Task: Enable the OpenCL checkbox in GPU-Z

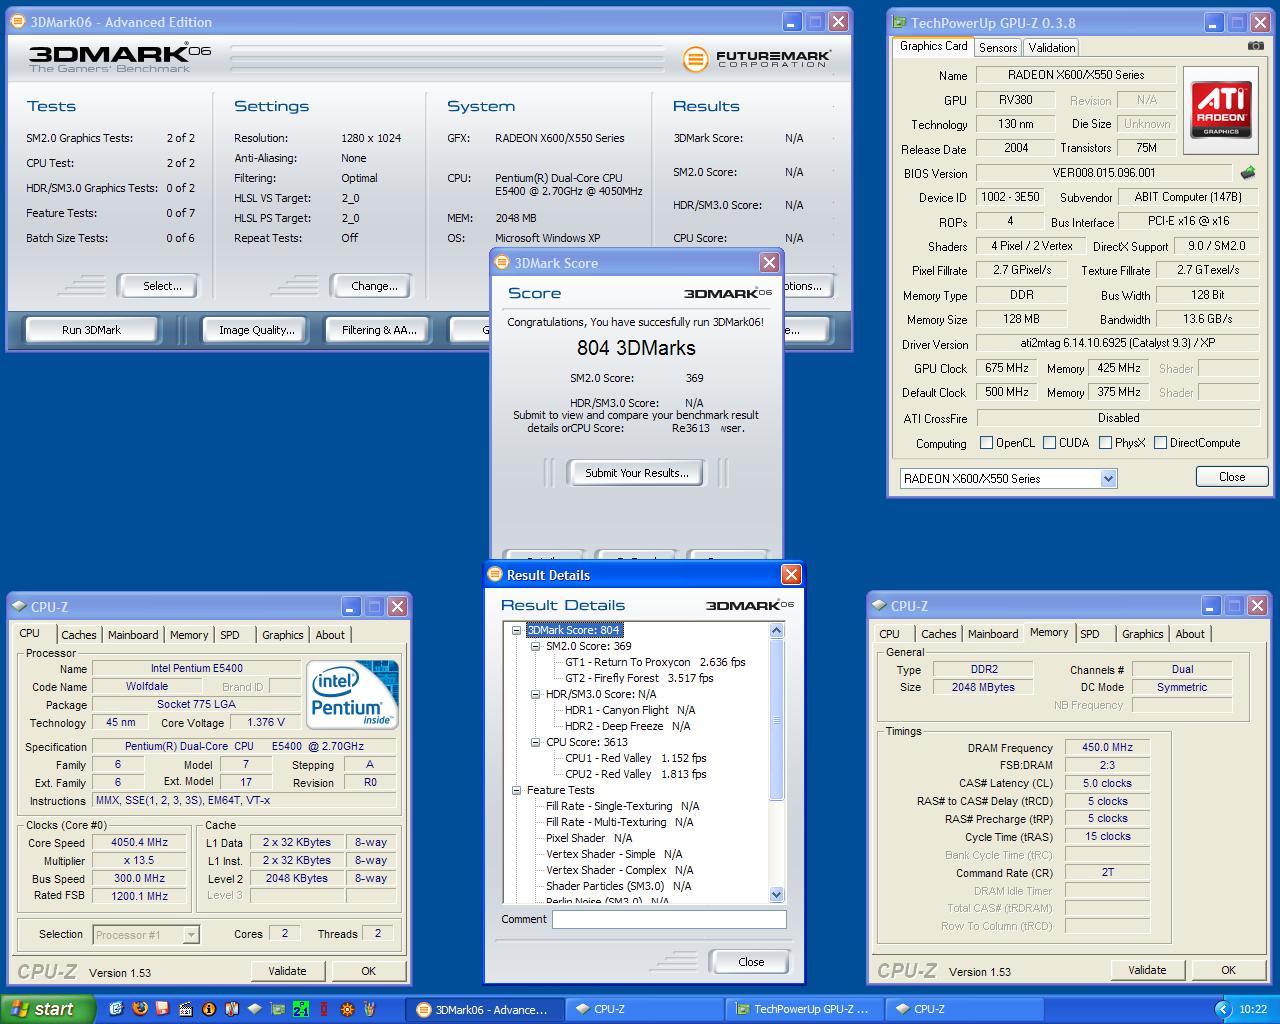Action: [x=987, y=442]
